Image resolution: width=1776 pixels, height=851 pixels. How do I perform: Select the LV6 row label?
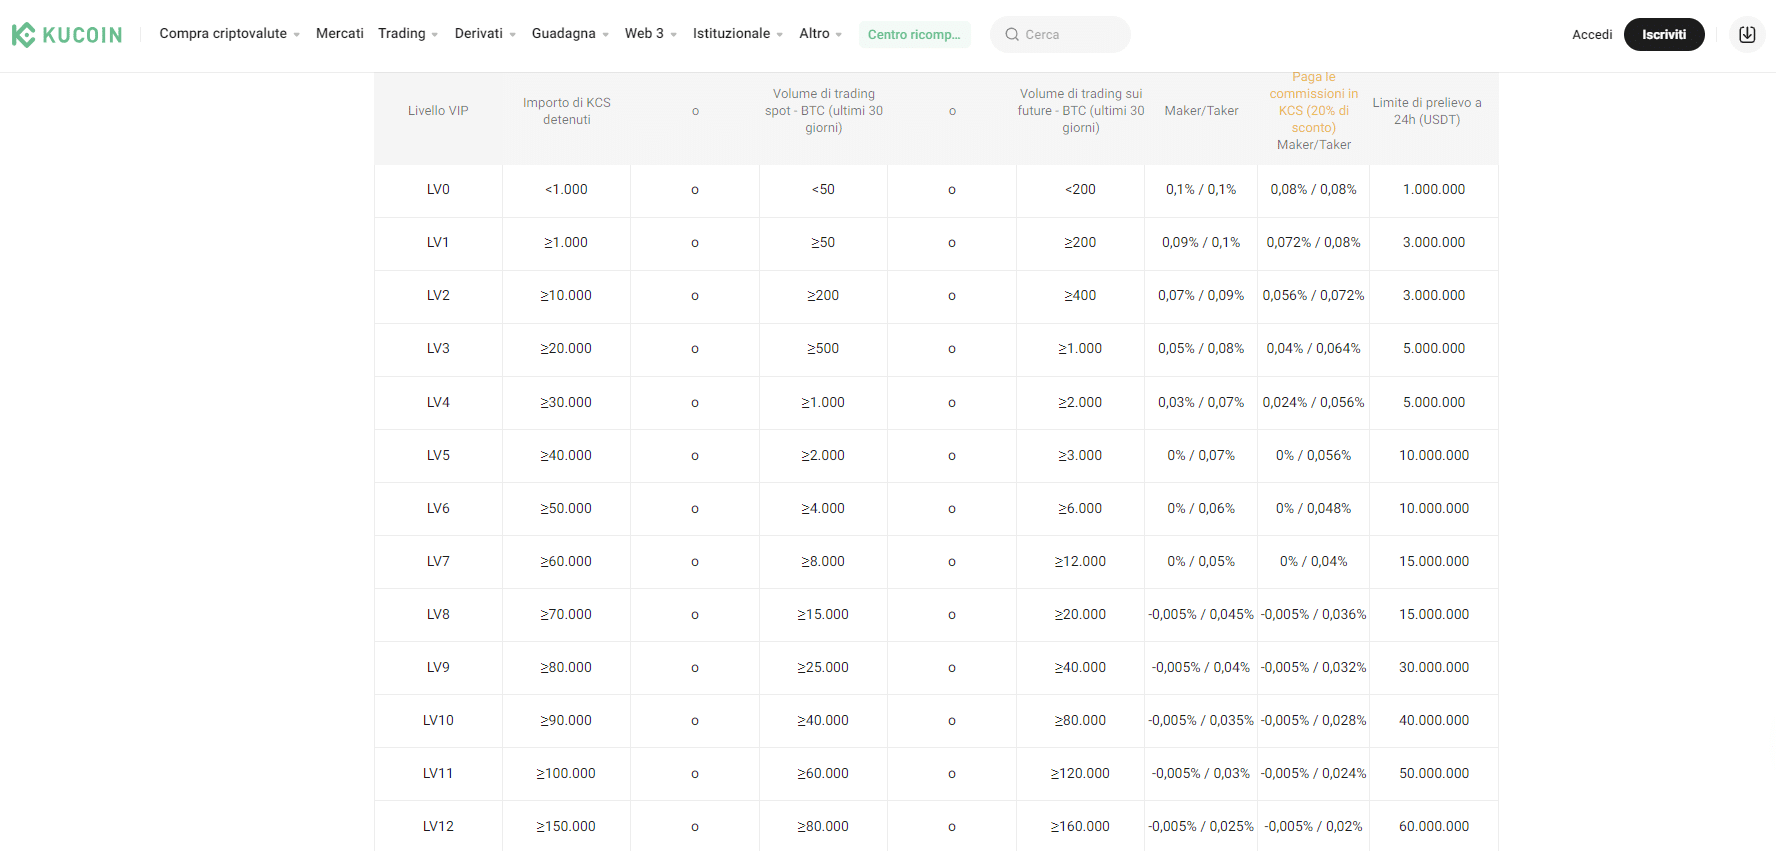tap(438, 509)
